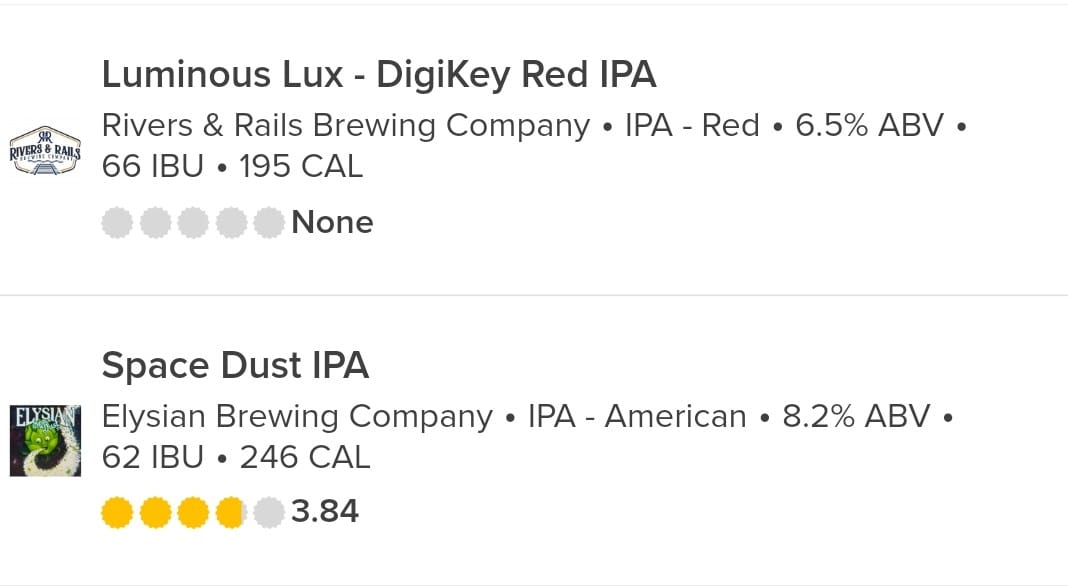Click the second yellow rating cap for Space Dust
Screen dimensions: 1068x586
coord(155,512)
